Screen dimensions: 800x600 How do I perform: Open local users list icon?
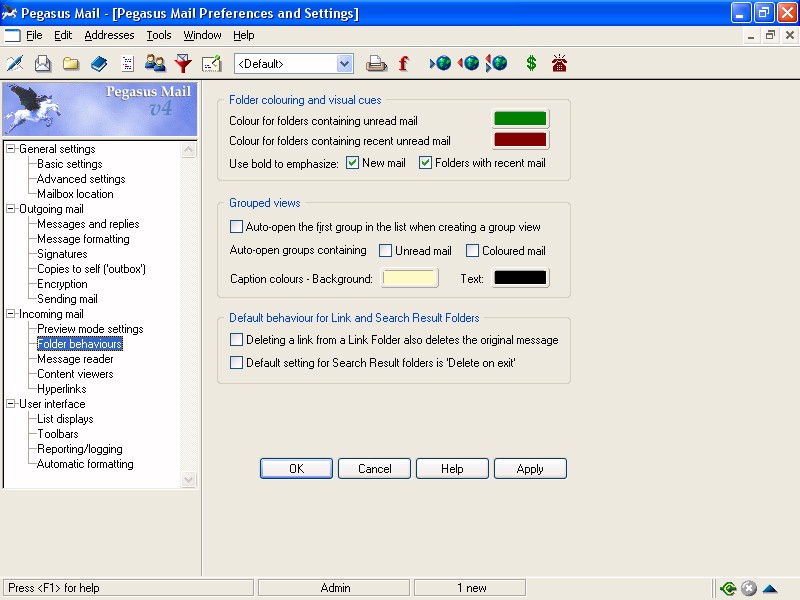point(155,63)
